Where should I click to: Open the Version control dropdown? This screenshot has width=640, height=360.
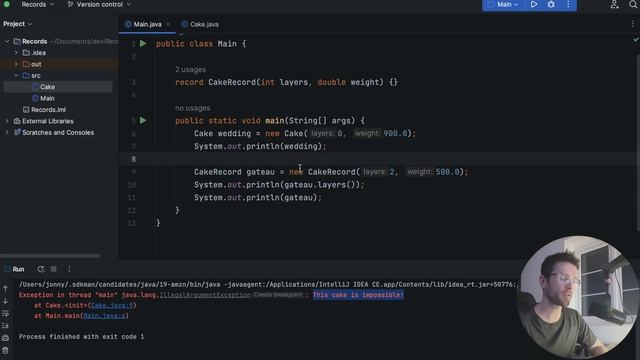tap(99, 4)
